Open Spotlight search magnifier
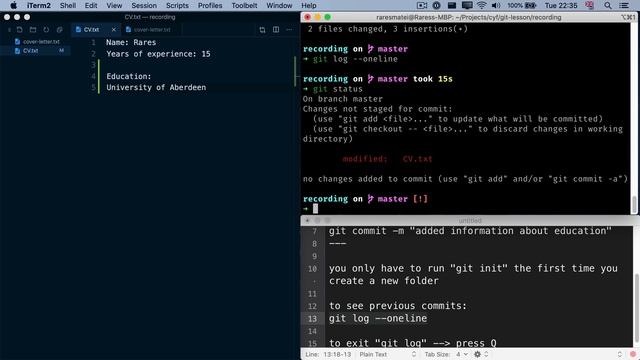The height and width of the screenshot is (360, 640). pos(608,5)
